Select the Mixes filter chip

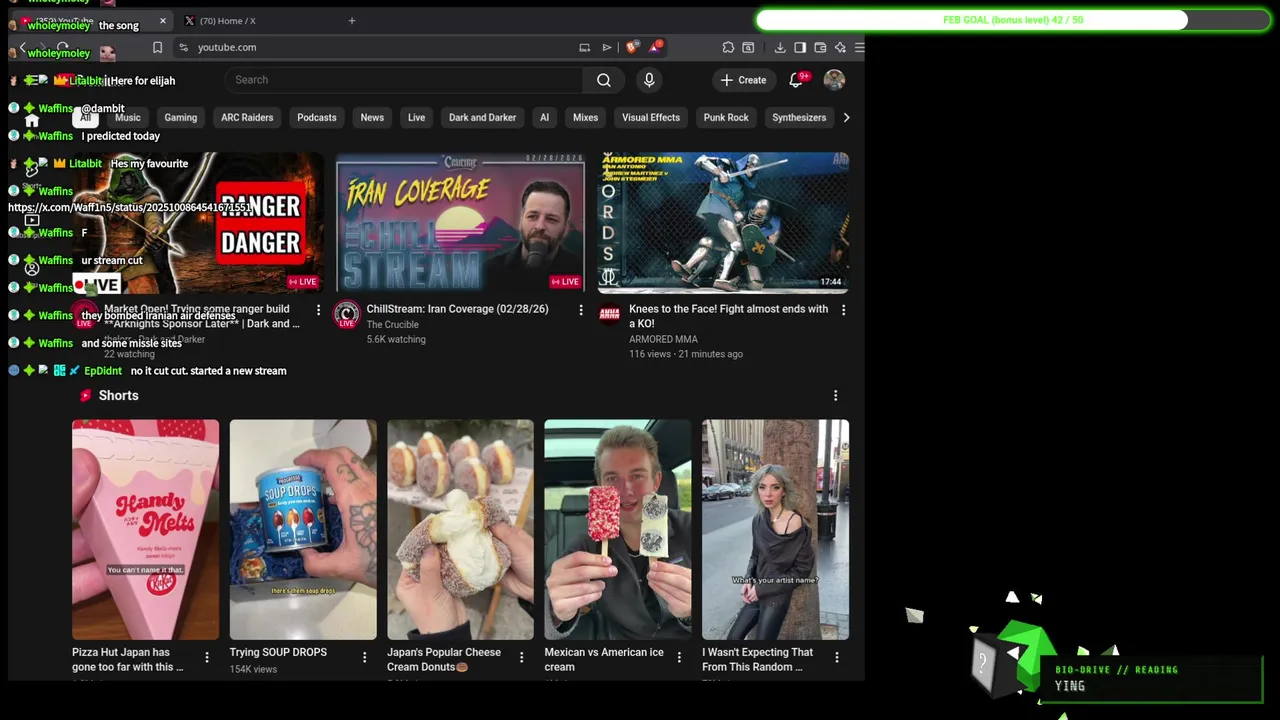[x=586, y=118]
